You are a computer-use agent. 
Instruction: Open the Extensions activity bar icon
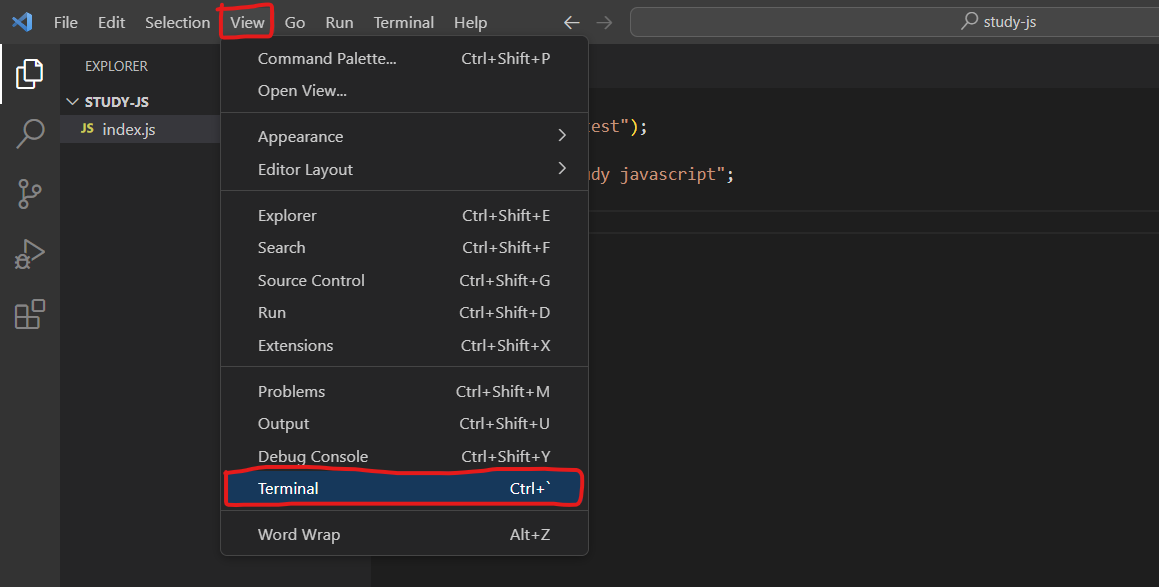pyautogui.click(x=30, y=314)
